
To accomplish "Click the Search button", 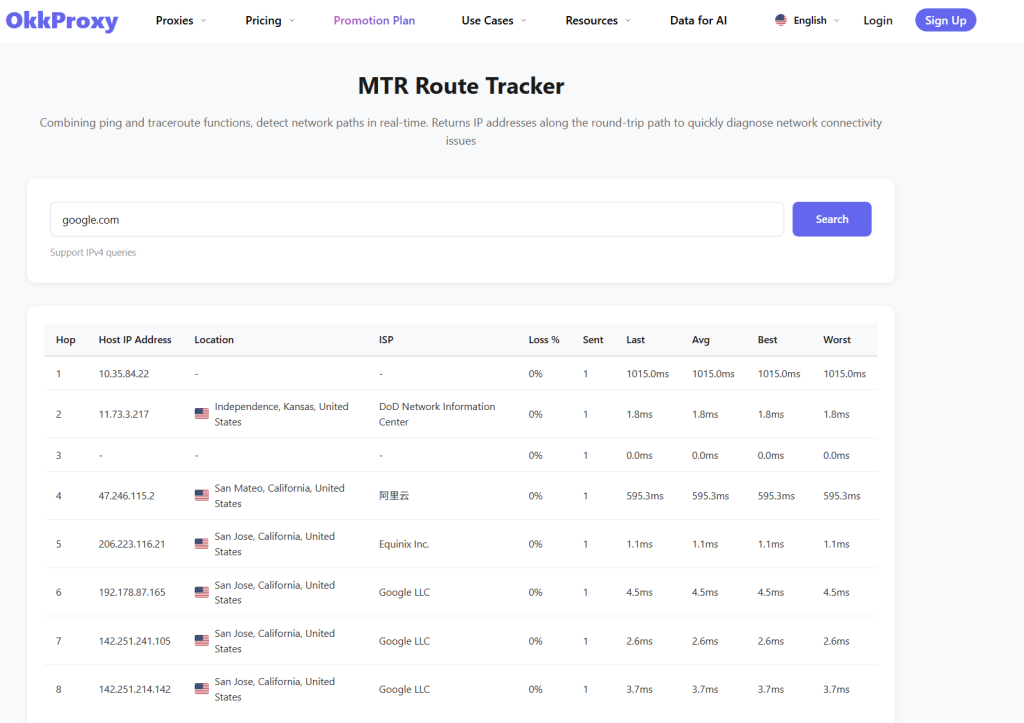I will [831, 218].
